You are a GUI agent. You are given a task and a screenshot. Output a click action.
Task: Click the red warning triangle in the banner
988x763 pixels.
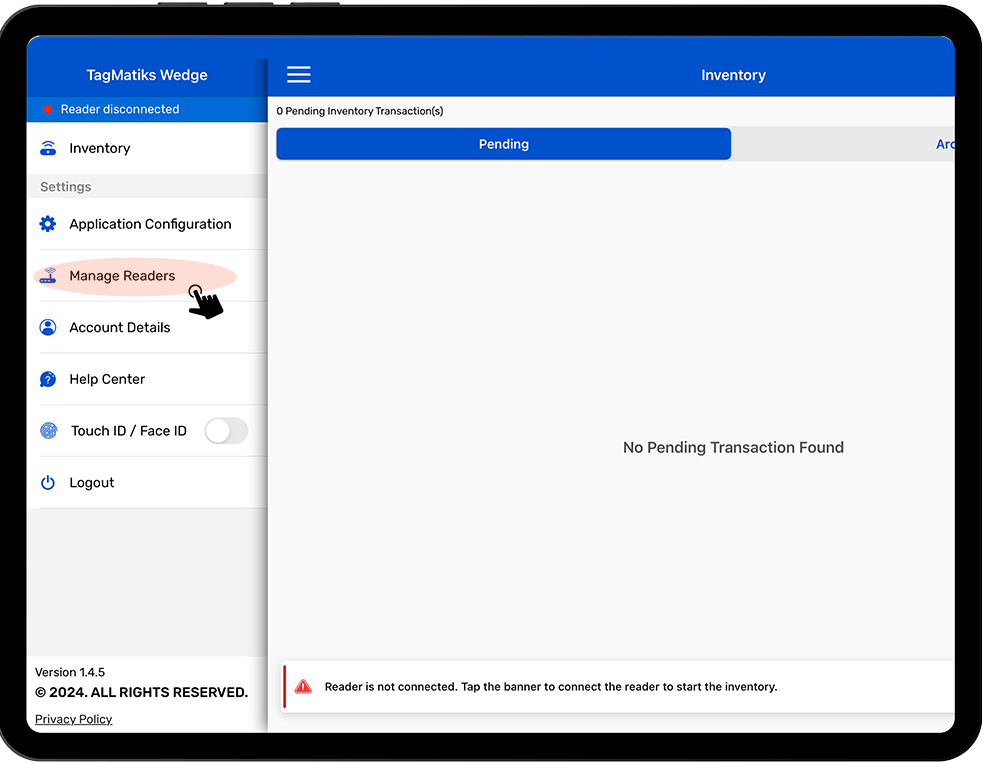click(303, 687)
